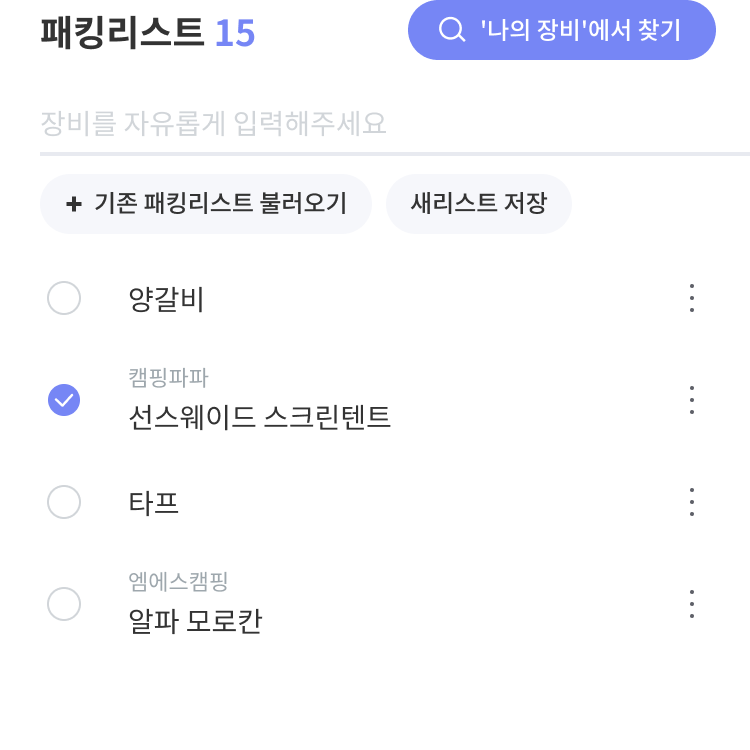
Task: Select the 알파 모로칸 item name
Action: tap(195, 621)
